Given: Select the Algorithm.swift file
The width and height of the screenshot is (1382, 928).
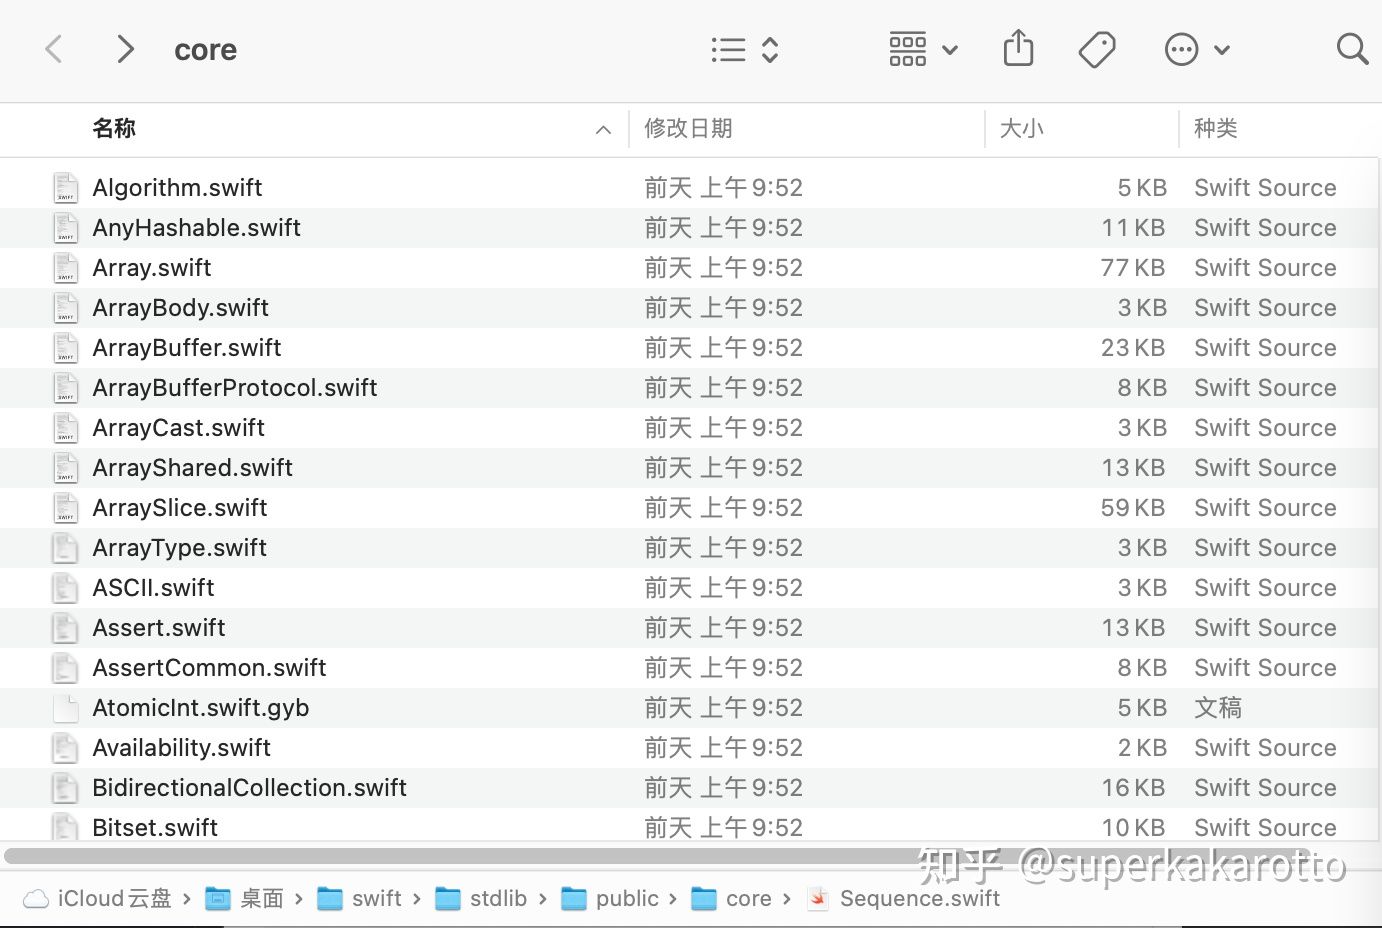Looking at the screenshot, I should (x=177, y=187).
